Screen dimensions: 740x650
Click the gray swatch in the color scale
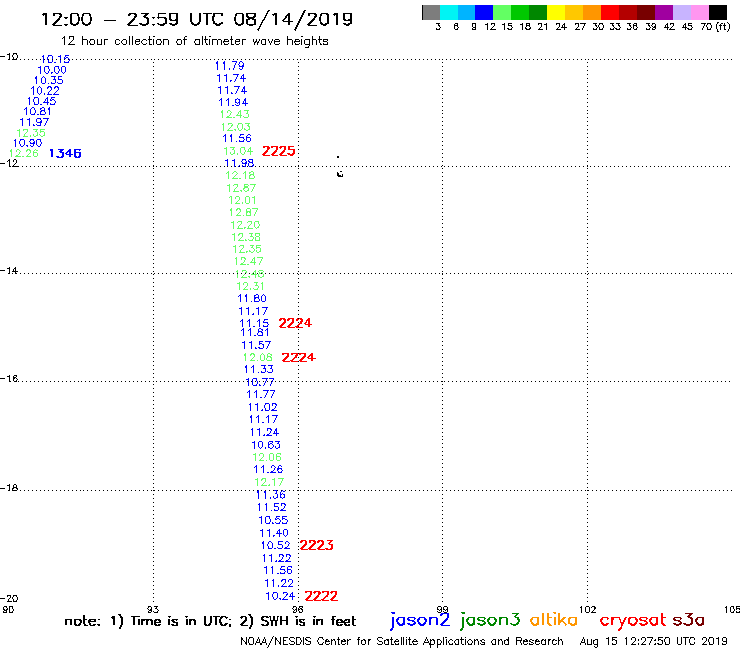pos(431,12)
